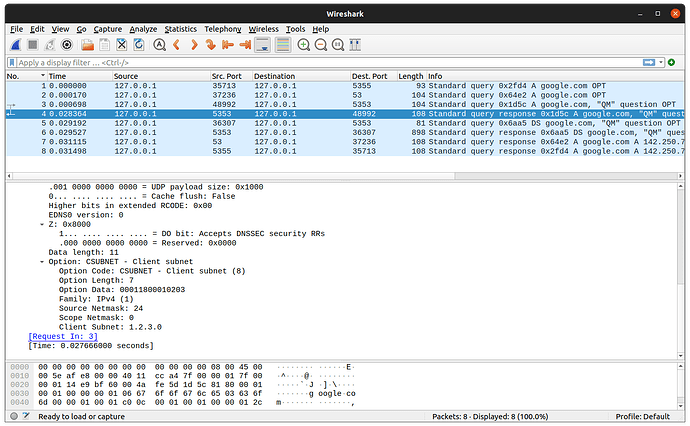This screenshot has width=690, height=426.
Task: Reset text to normal size icon
Action: (338, 45)
